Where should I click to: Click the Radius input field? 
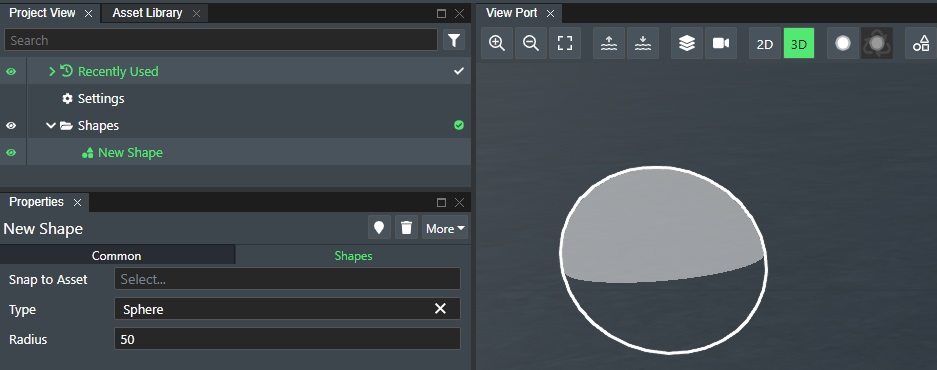click(287, 339)
